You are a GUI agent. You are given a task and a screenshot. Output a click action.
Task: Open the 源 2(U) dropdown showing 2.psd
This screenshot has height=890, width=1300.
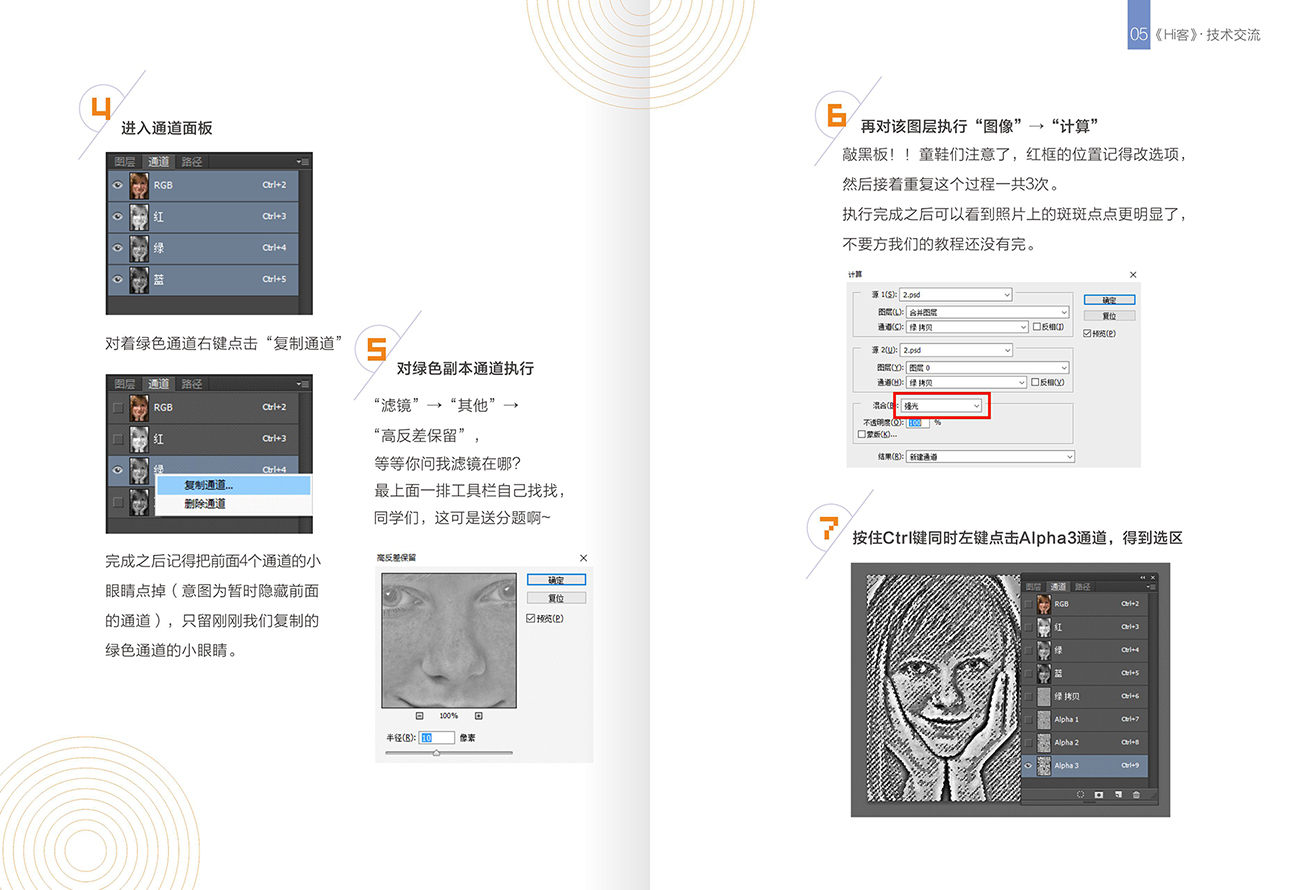pos(956,350)
